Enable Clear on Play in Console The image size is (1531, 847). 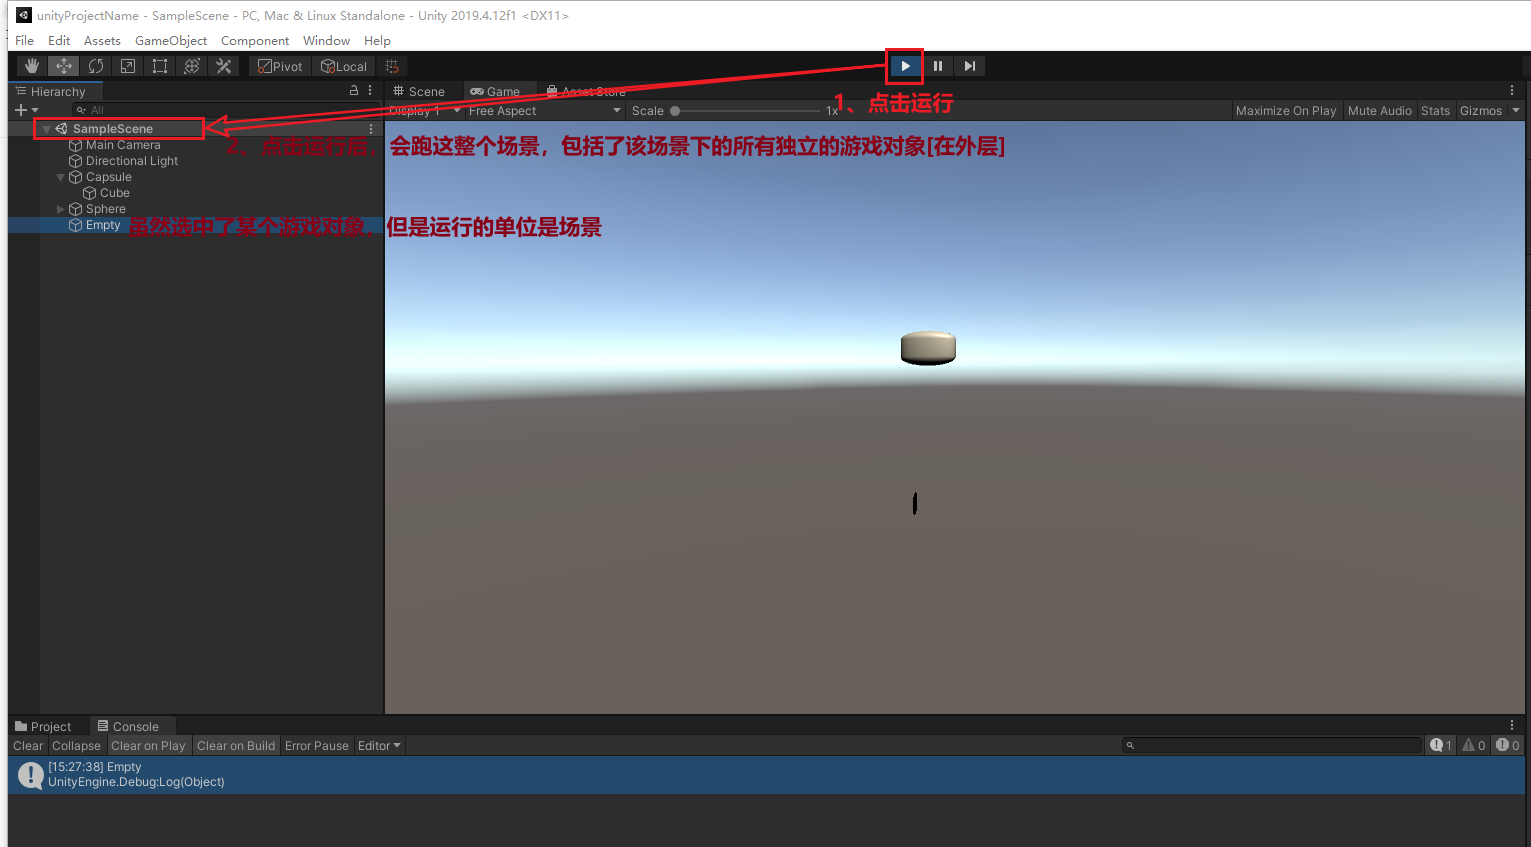(x=148, y=746)
